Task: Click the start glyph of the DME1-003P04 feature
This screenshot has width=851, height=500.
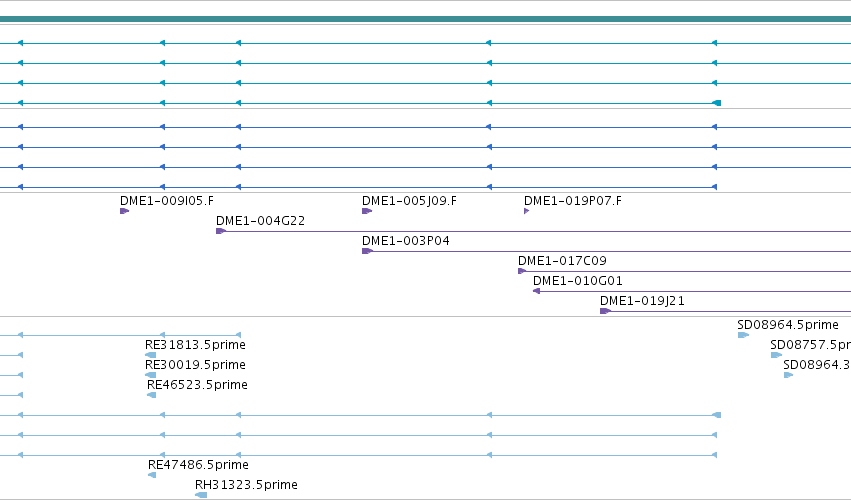Action: coord(367,251)
